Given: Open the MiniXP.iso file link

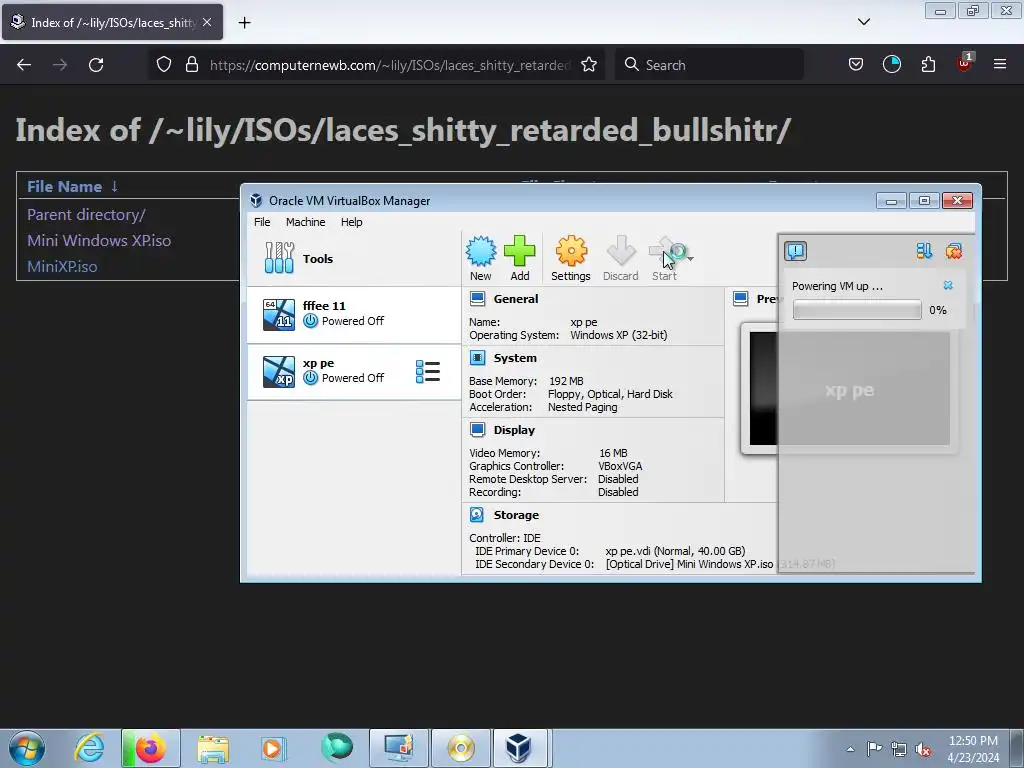Looking at the screenshot, I should coord(62,266).
